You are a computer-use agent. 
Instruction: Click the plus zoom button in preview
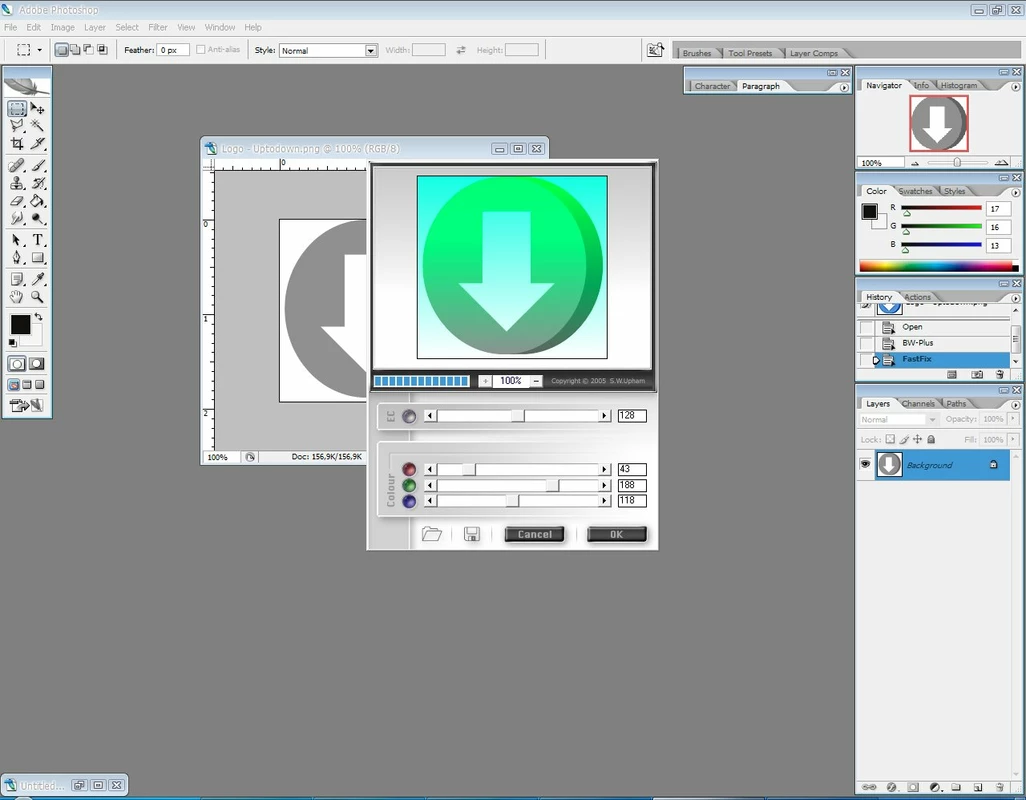tap(485, 381)
